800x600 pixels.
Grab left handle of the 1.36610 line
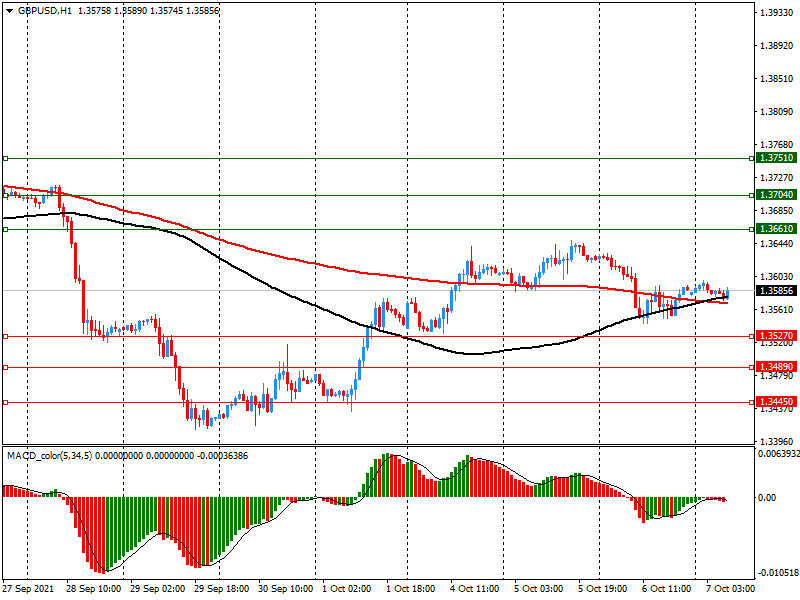click(6, 230)
